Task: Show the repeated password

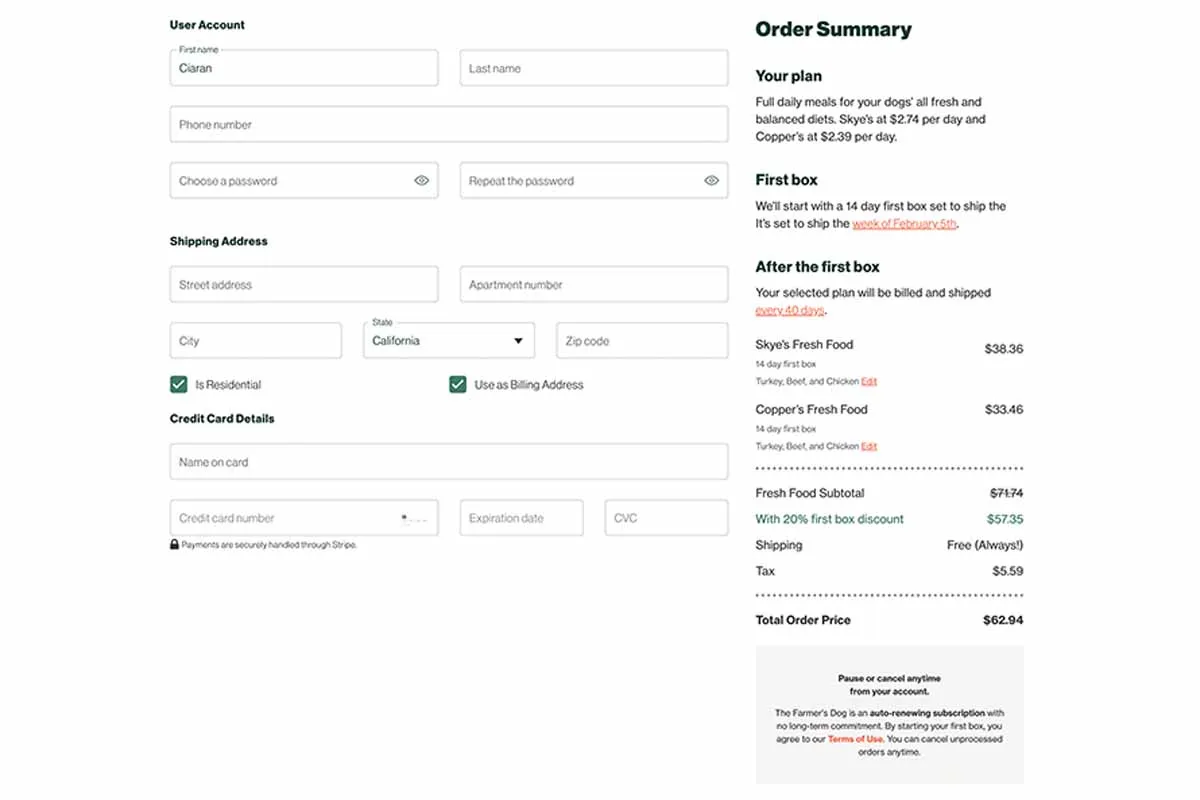Action: point(712,180)
